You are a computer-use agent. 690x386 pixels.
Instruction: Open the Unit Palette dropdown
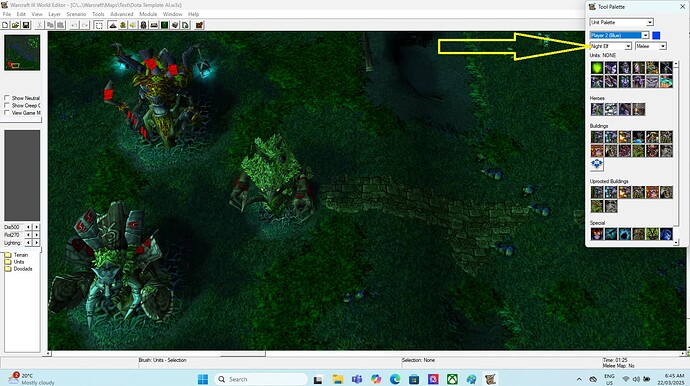(621, 22)
